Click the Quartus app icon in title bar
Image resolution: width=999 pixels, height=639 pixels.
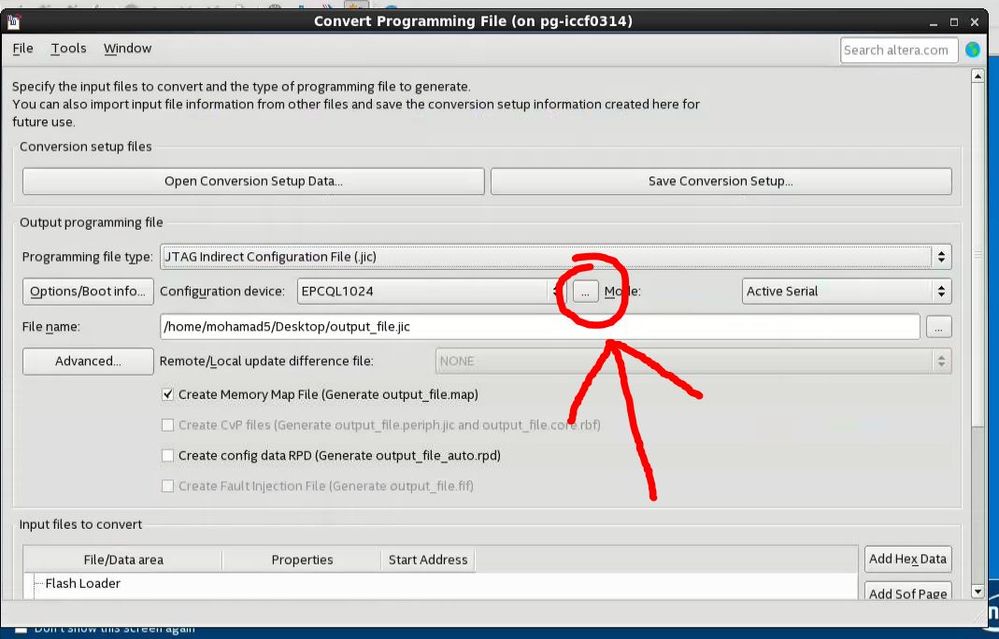(x=13, y=22)
